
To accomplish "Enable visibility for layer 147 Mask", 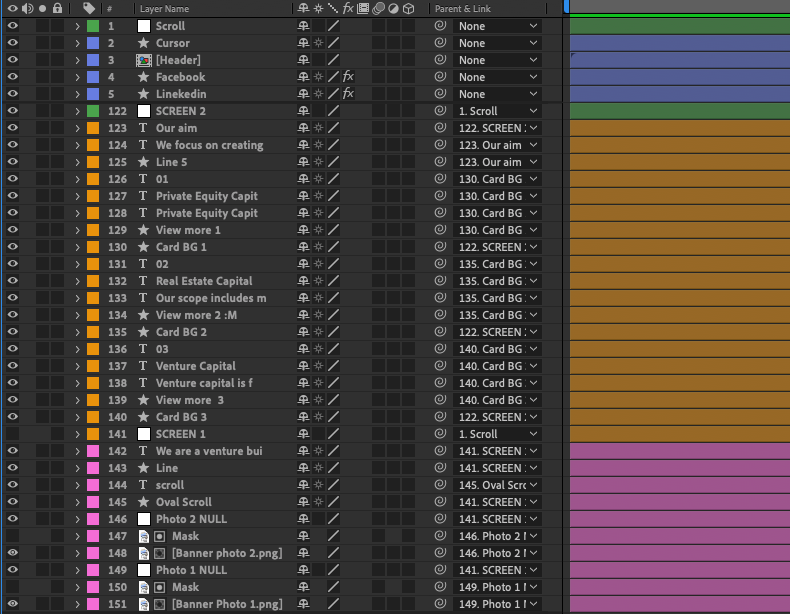I will pyautogui.click(x=12, y=536).
